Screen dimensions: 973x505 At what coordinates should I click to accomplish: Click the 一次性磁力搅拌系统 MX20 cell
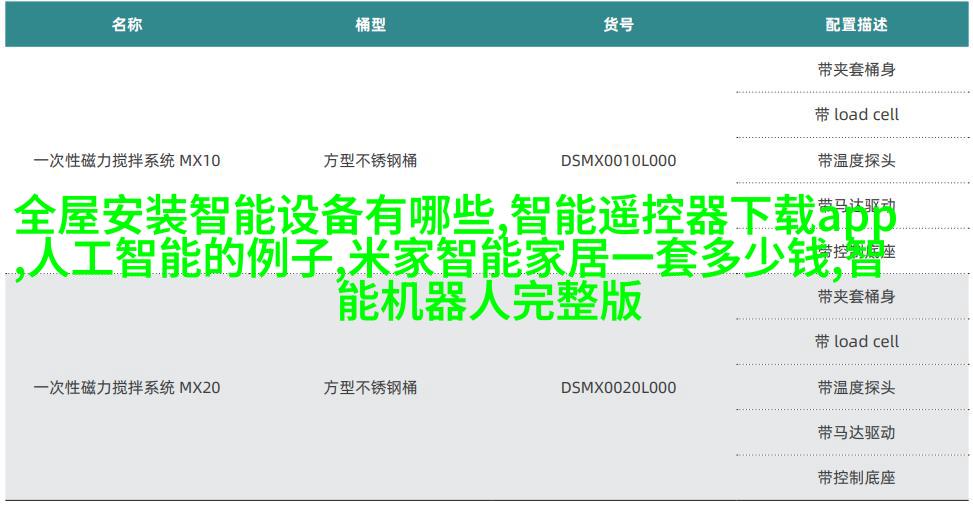coord(127,388)
